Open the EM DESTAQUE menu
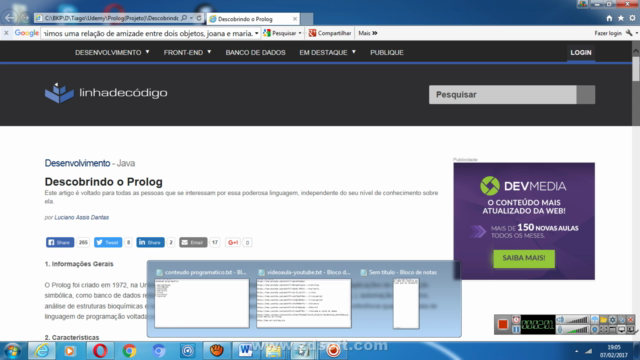 click(327, 52)
